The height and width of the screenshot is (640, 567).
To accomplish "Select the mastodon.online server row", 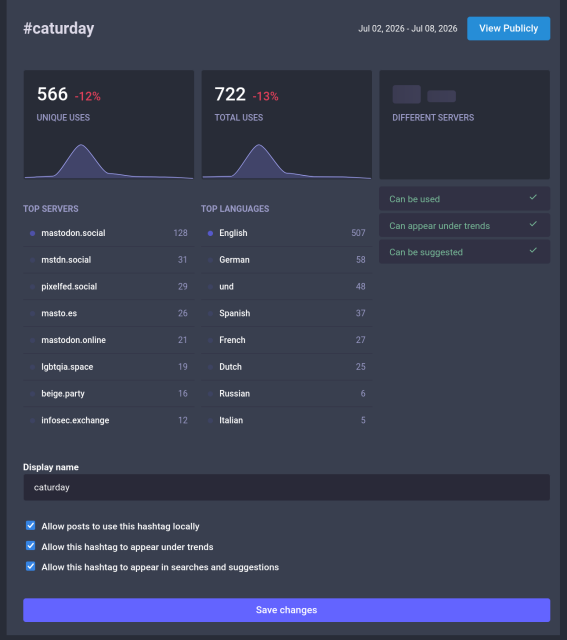I will click(x=109, y=340).
